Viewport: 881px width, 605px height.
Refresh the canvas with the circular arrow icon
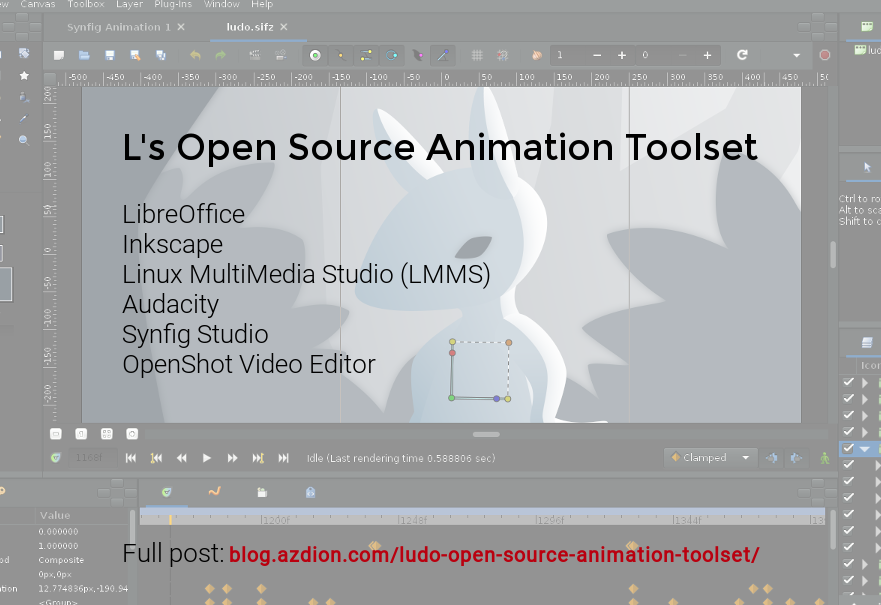pyautogui.click(x=742, y=55)
